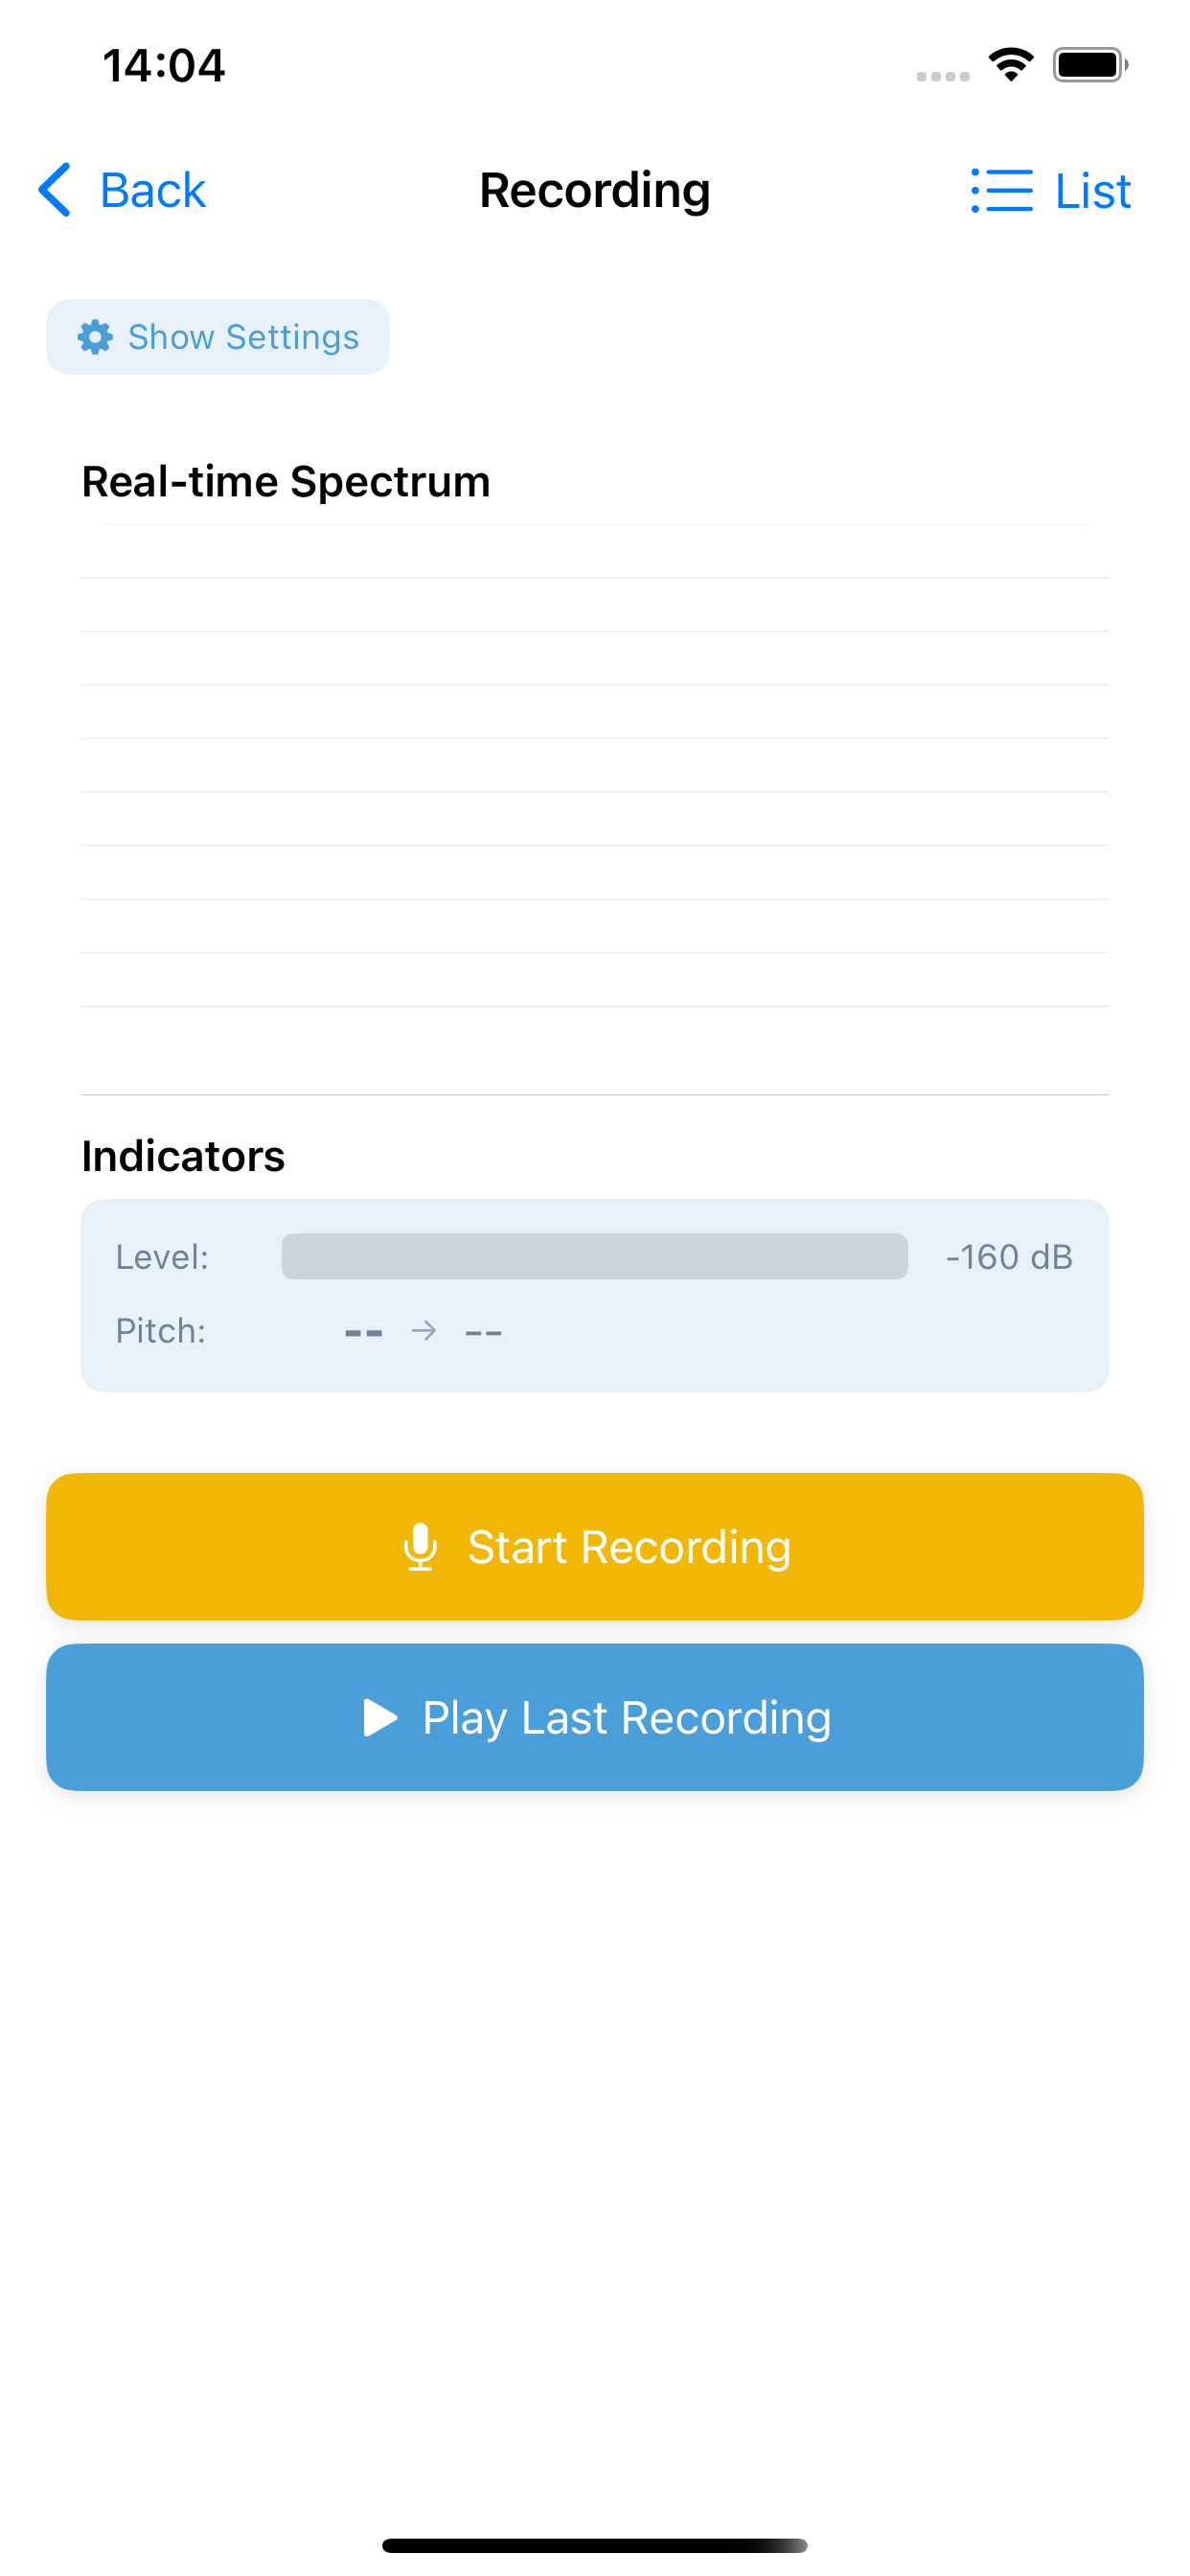
Task: Tap the -160 dB level readout
Action: (x=1009, y=1257)
